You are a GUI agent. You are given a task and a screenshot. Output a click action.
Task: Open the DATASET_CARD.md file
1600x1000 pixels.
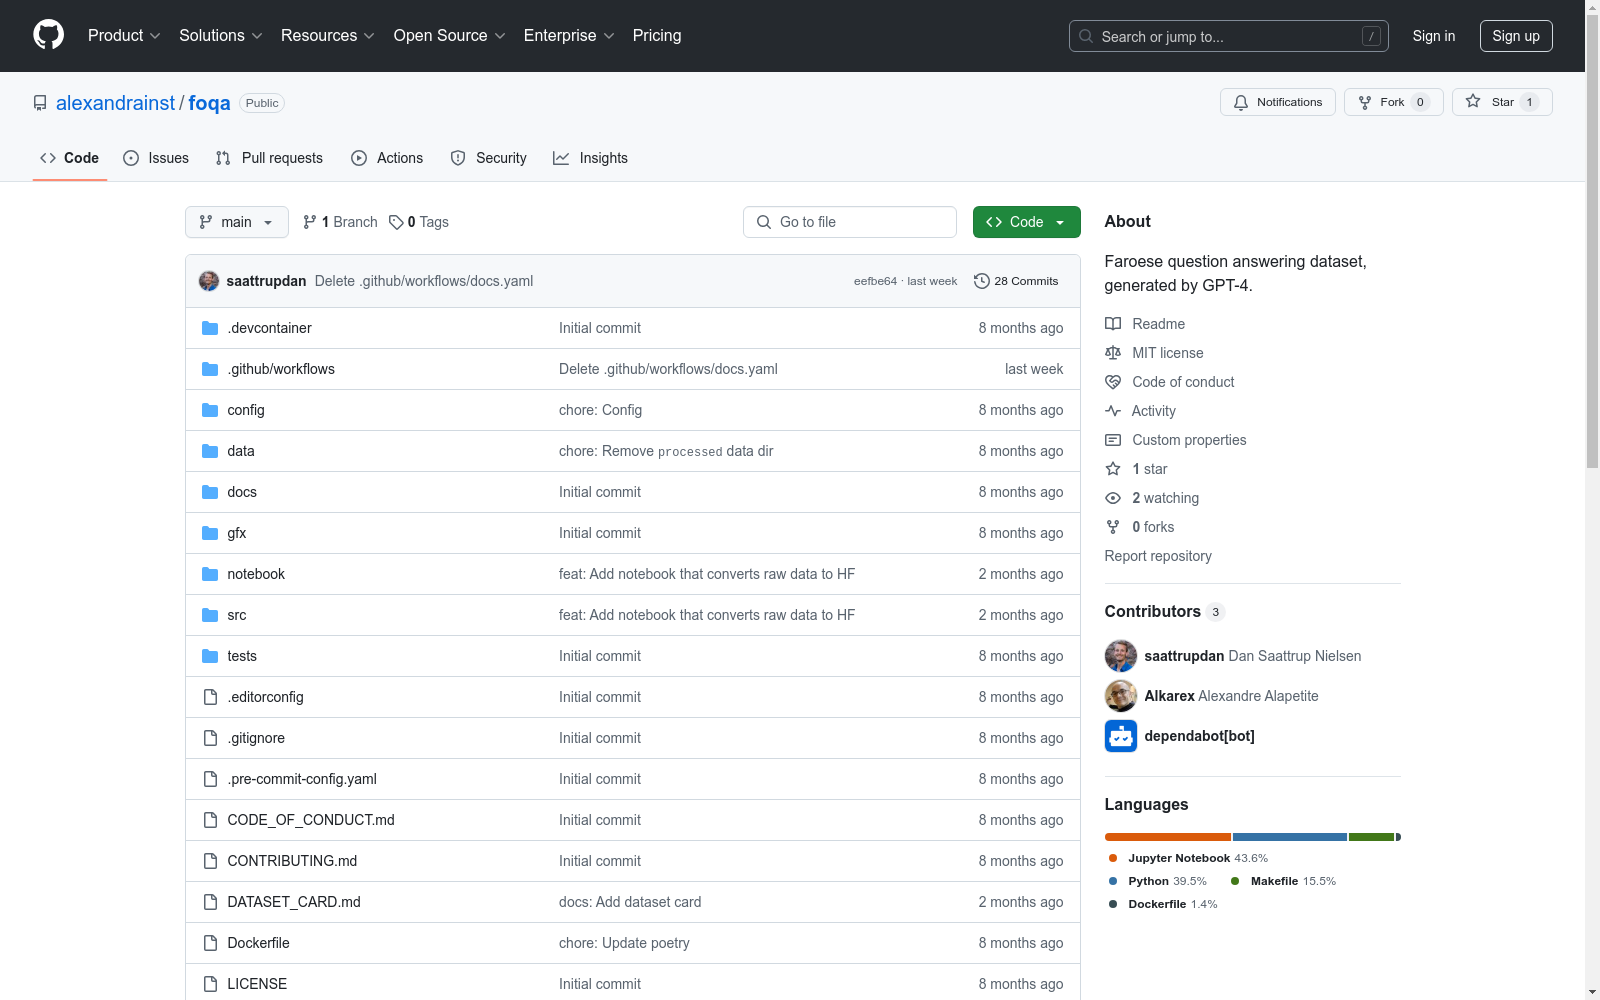point(294,902)
